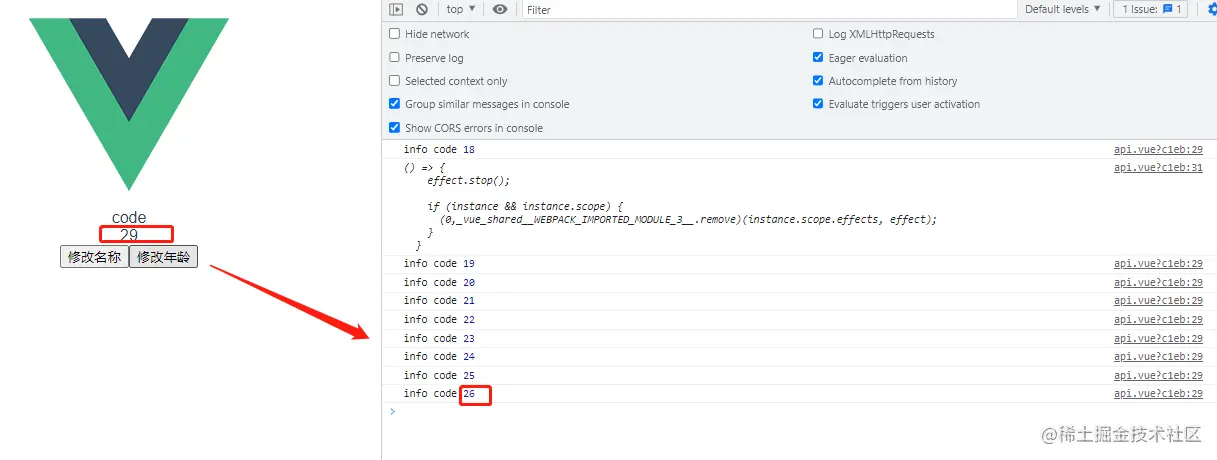
Task: Enable Hide network checkbox
Action: point(394,34)
